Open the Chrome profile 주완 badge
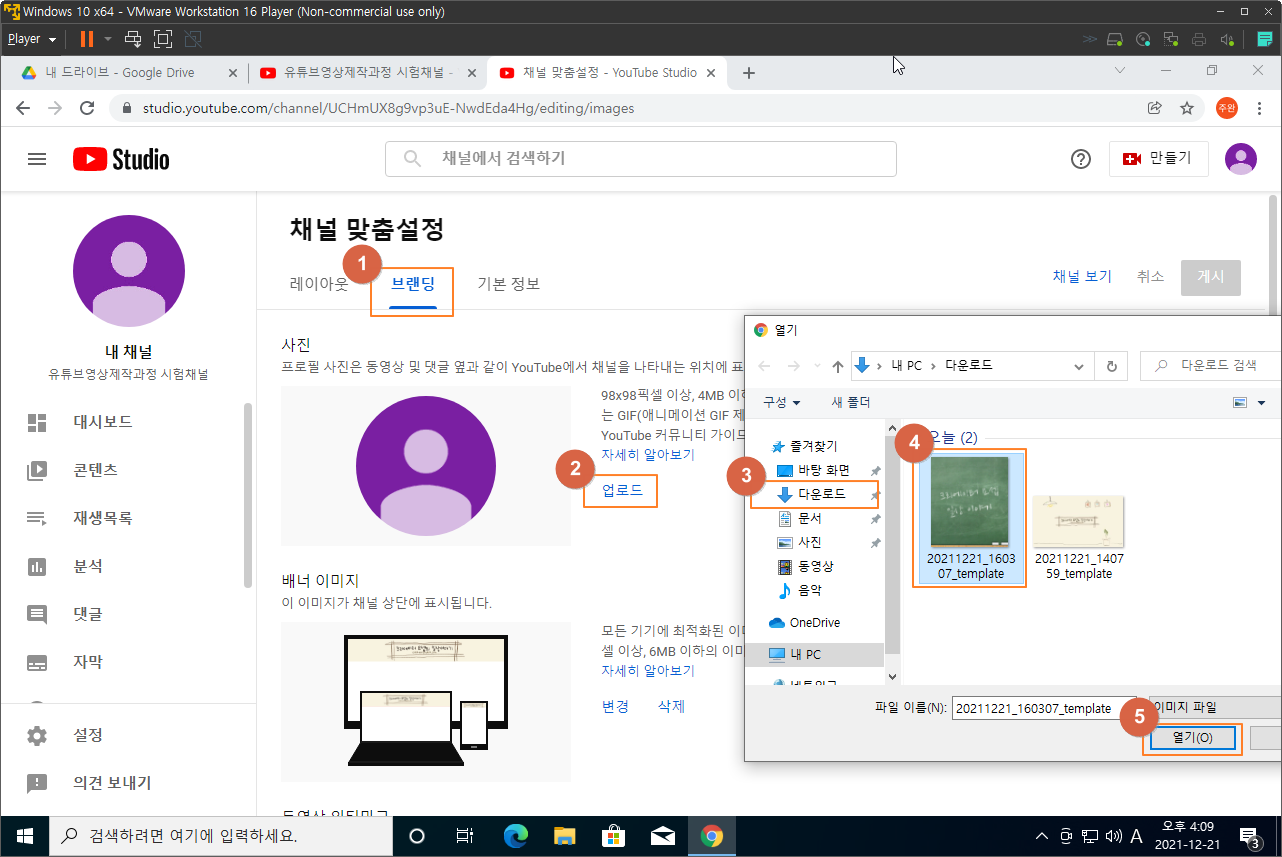1282x857 pixels. pos(1226,108)
